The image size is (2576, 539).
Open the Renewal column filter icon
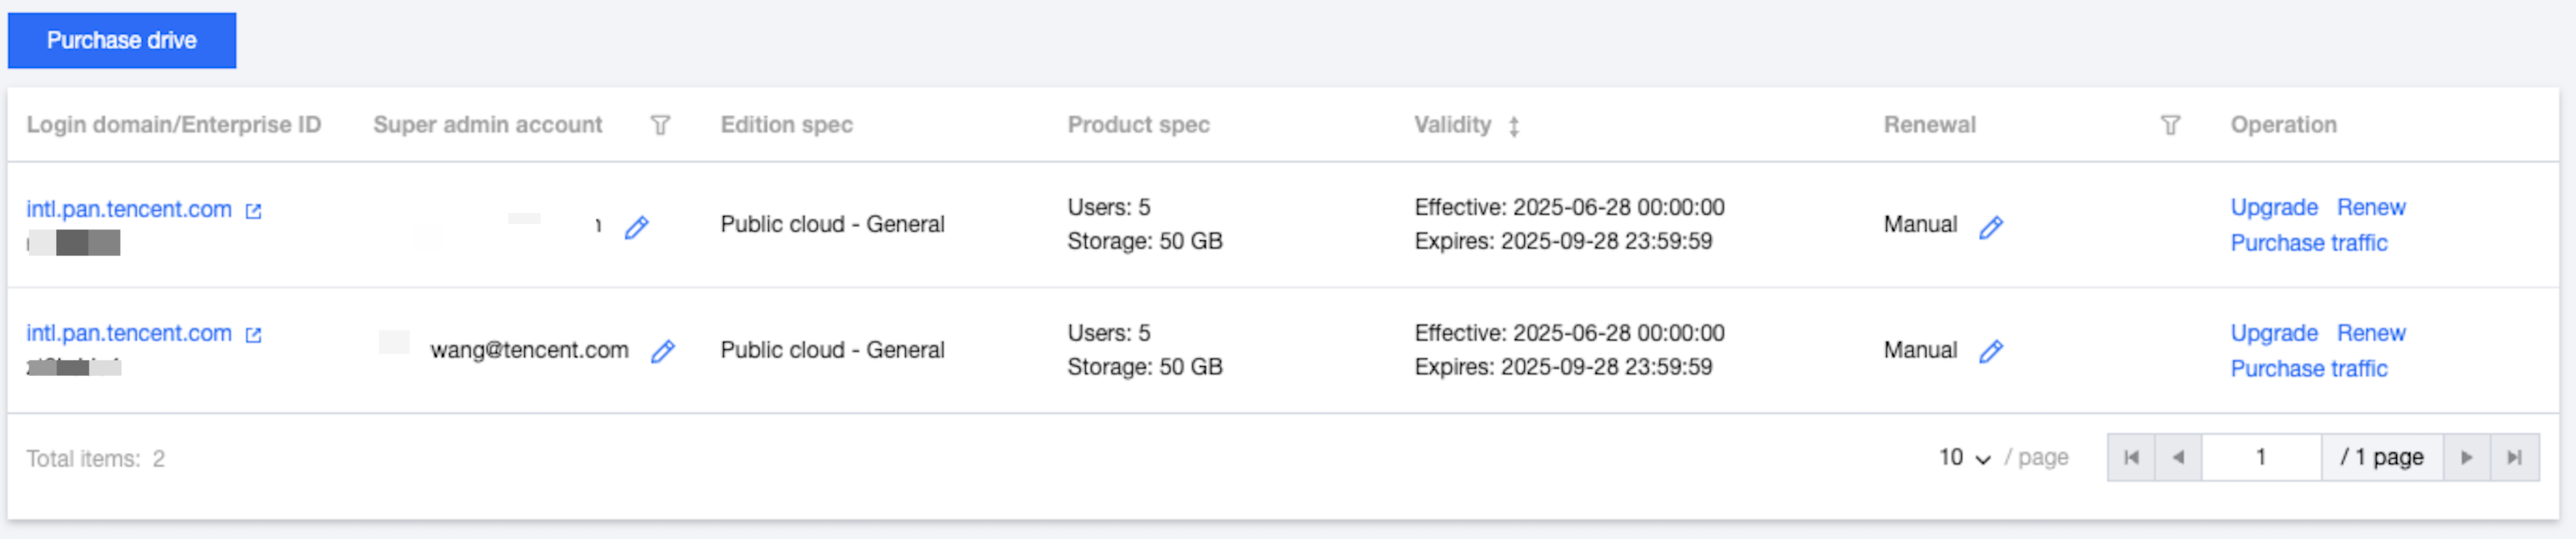pyautogui.click(x=2169, y=125)
